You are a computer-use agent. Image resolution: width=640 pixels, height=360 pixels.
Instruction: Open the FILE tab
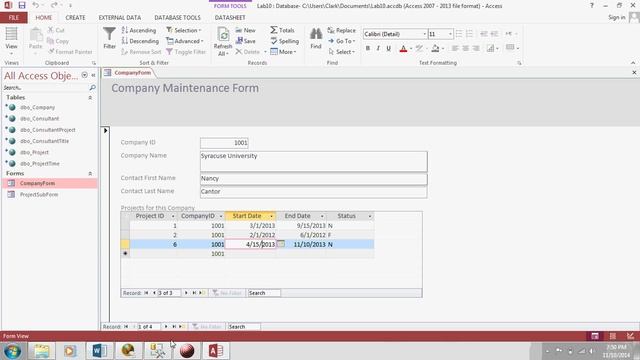(14, 18)
